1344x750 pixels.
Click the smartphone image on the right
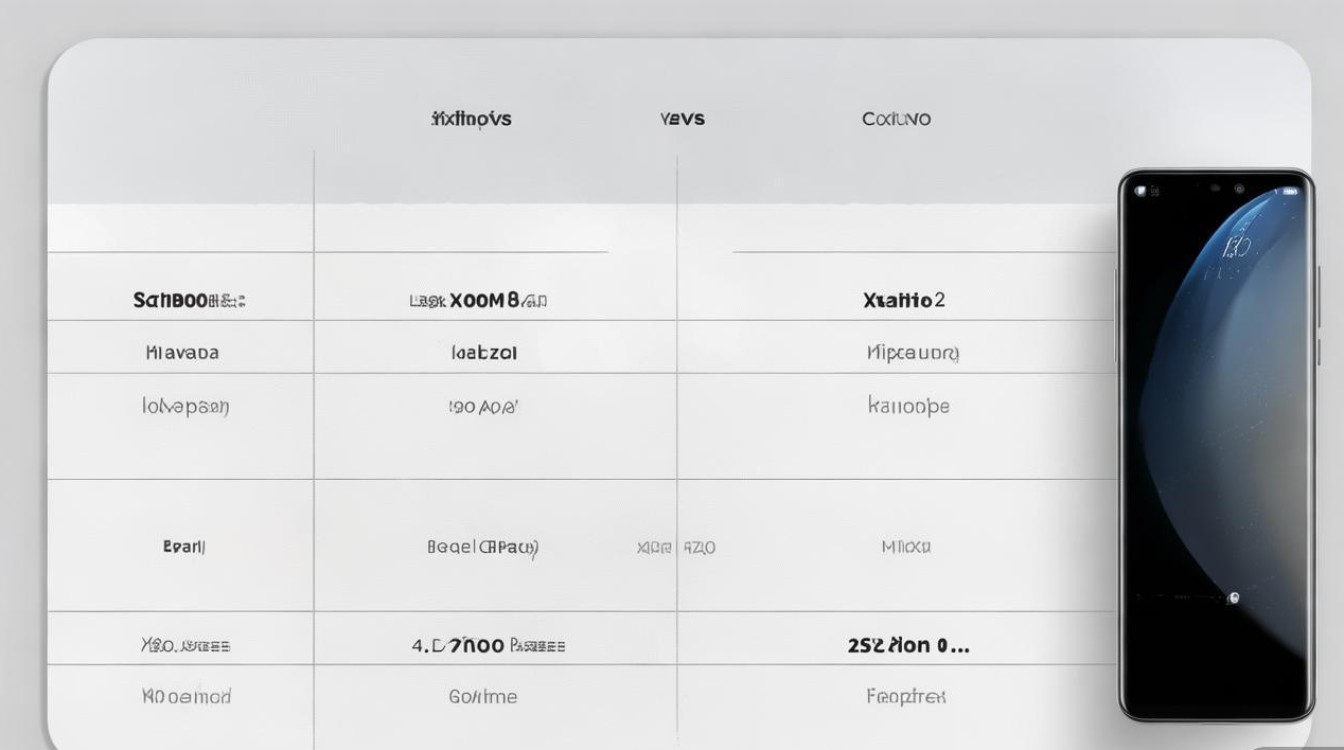[x=1215, y=445]
